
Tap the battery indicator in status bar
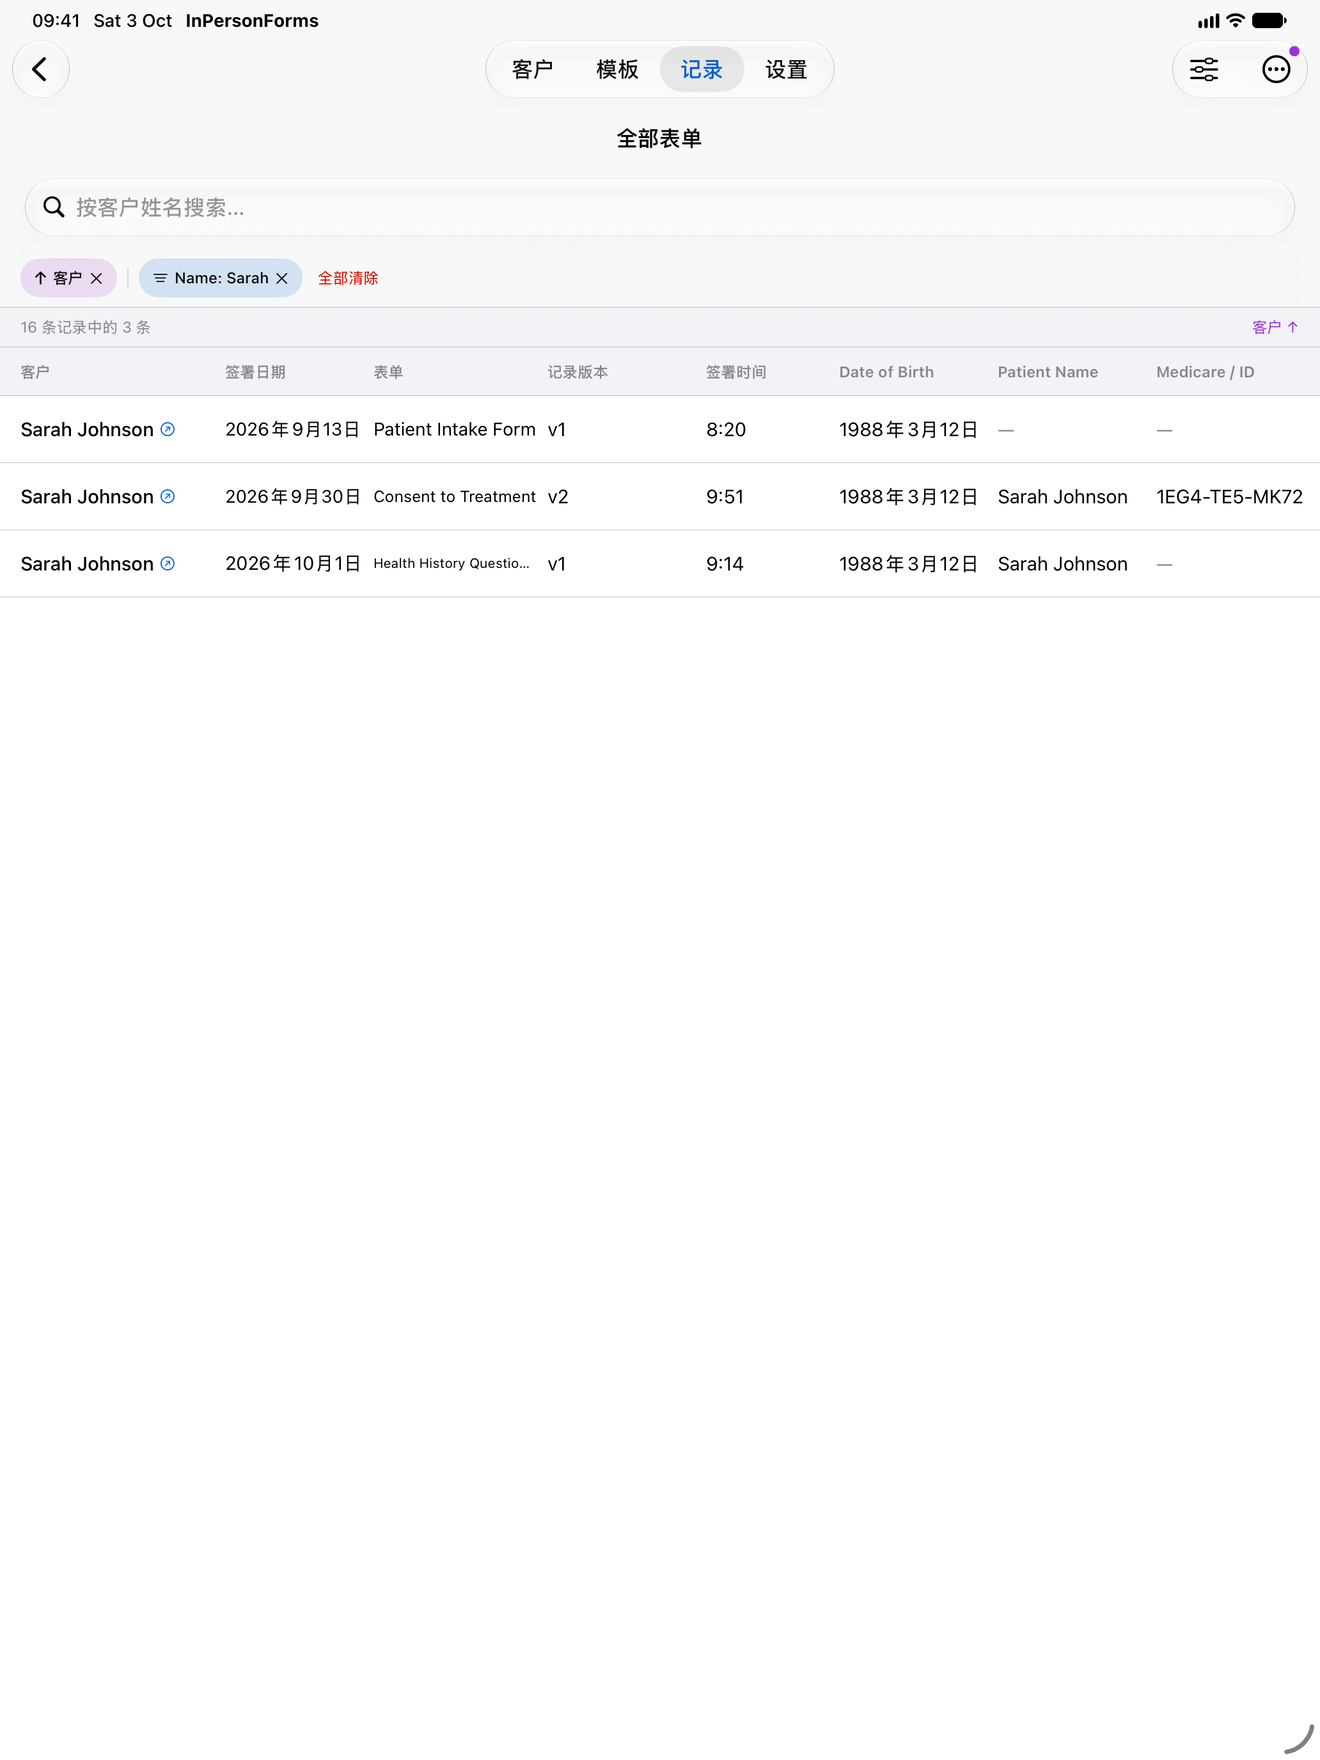tap(1269, 20)
